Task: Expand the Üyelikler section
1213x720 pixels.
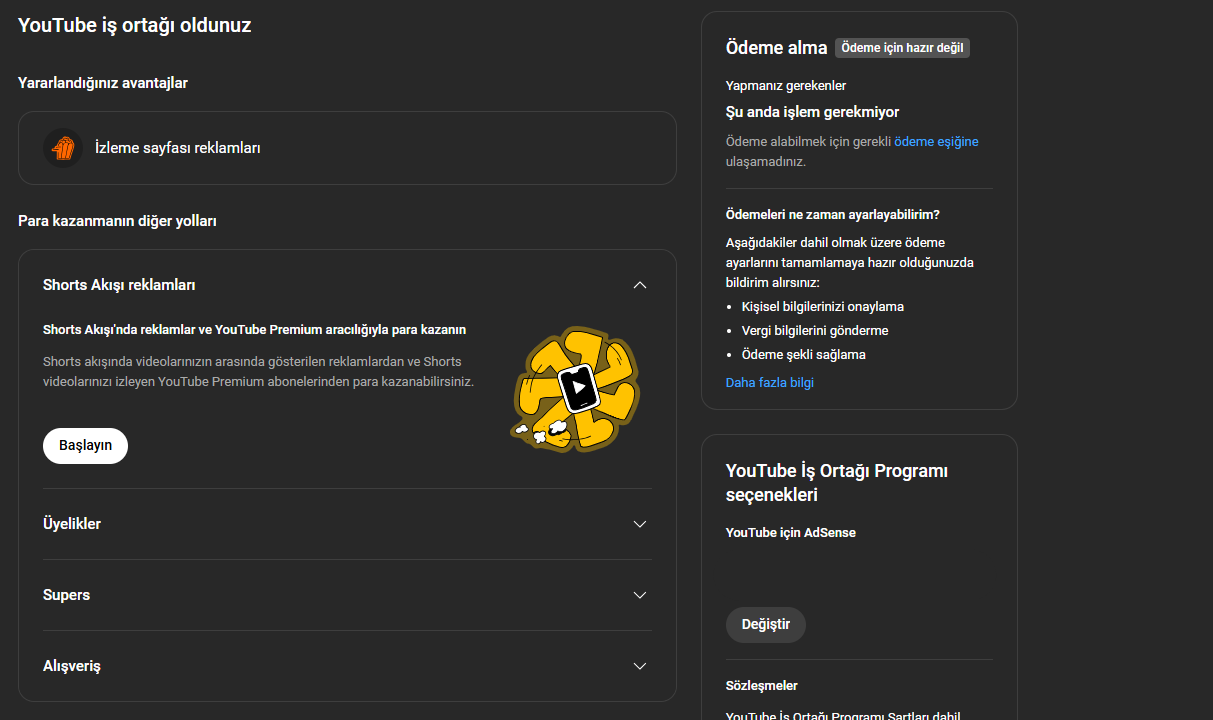Action: (x=640, y=524)
